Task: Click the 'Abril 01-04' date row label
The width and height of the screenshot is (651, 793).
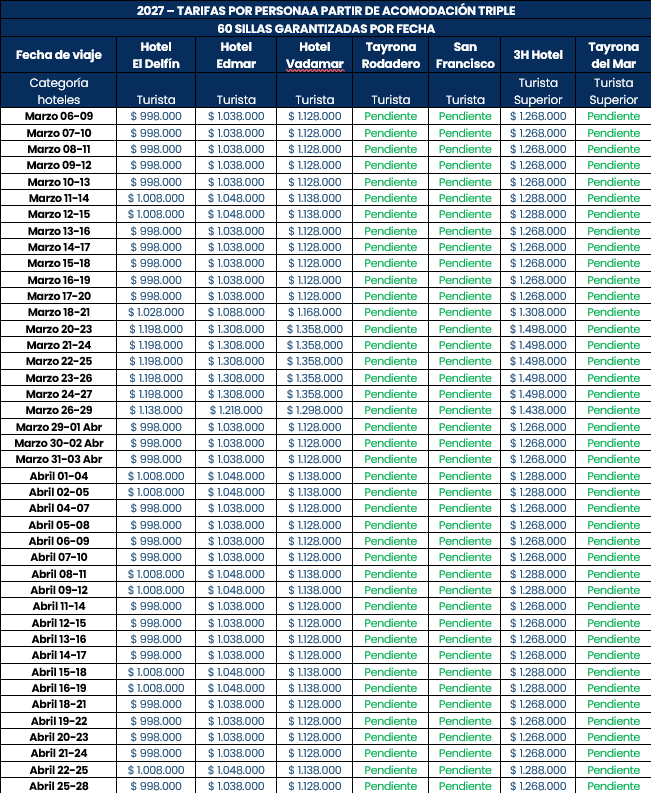Action: click(59, 476)
